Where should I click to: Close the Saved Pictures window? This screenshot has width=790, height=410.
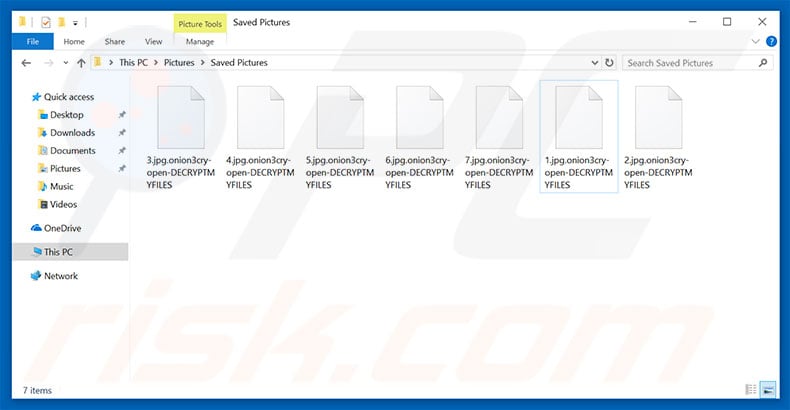[x=762, y=22]
